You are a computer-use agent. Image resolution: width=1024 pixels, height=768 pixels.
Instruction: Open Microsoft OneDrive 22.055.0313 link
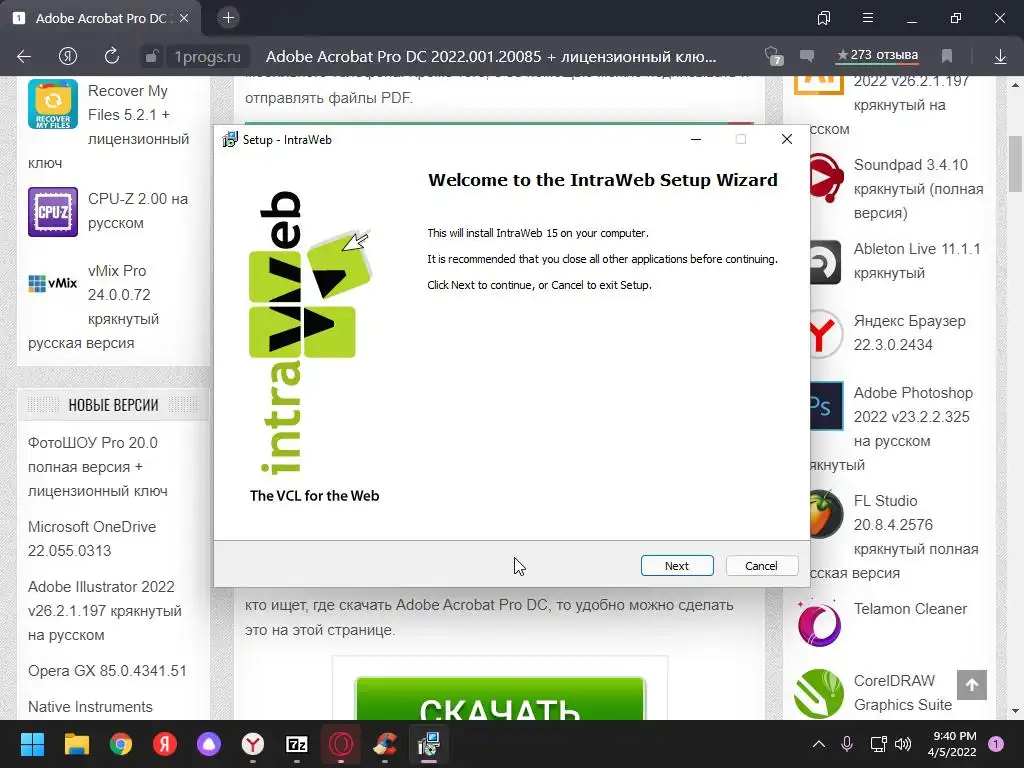(92, 539)
